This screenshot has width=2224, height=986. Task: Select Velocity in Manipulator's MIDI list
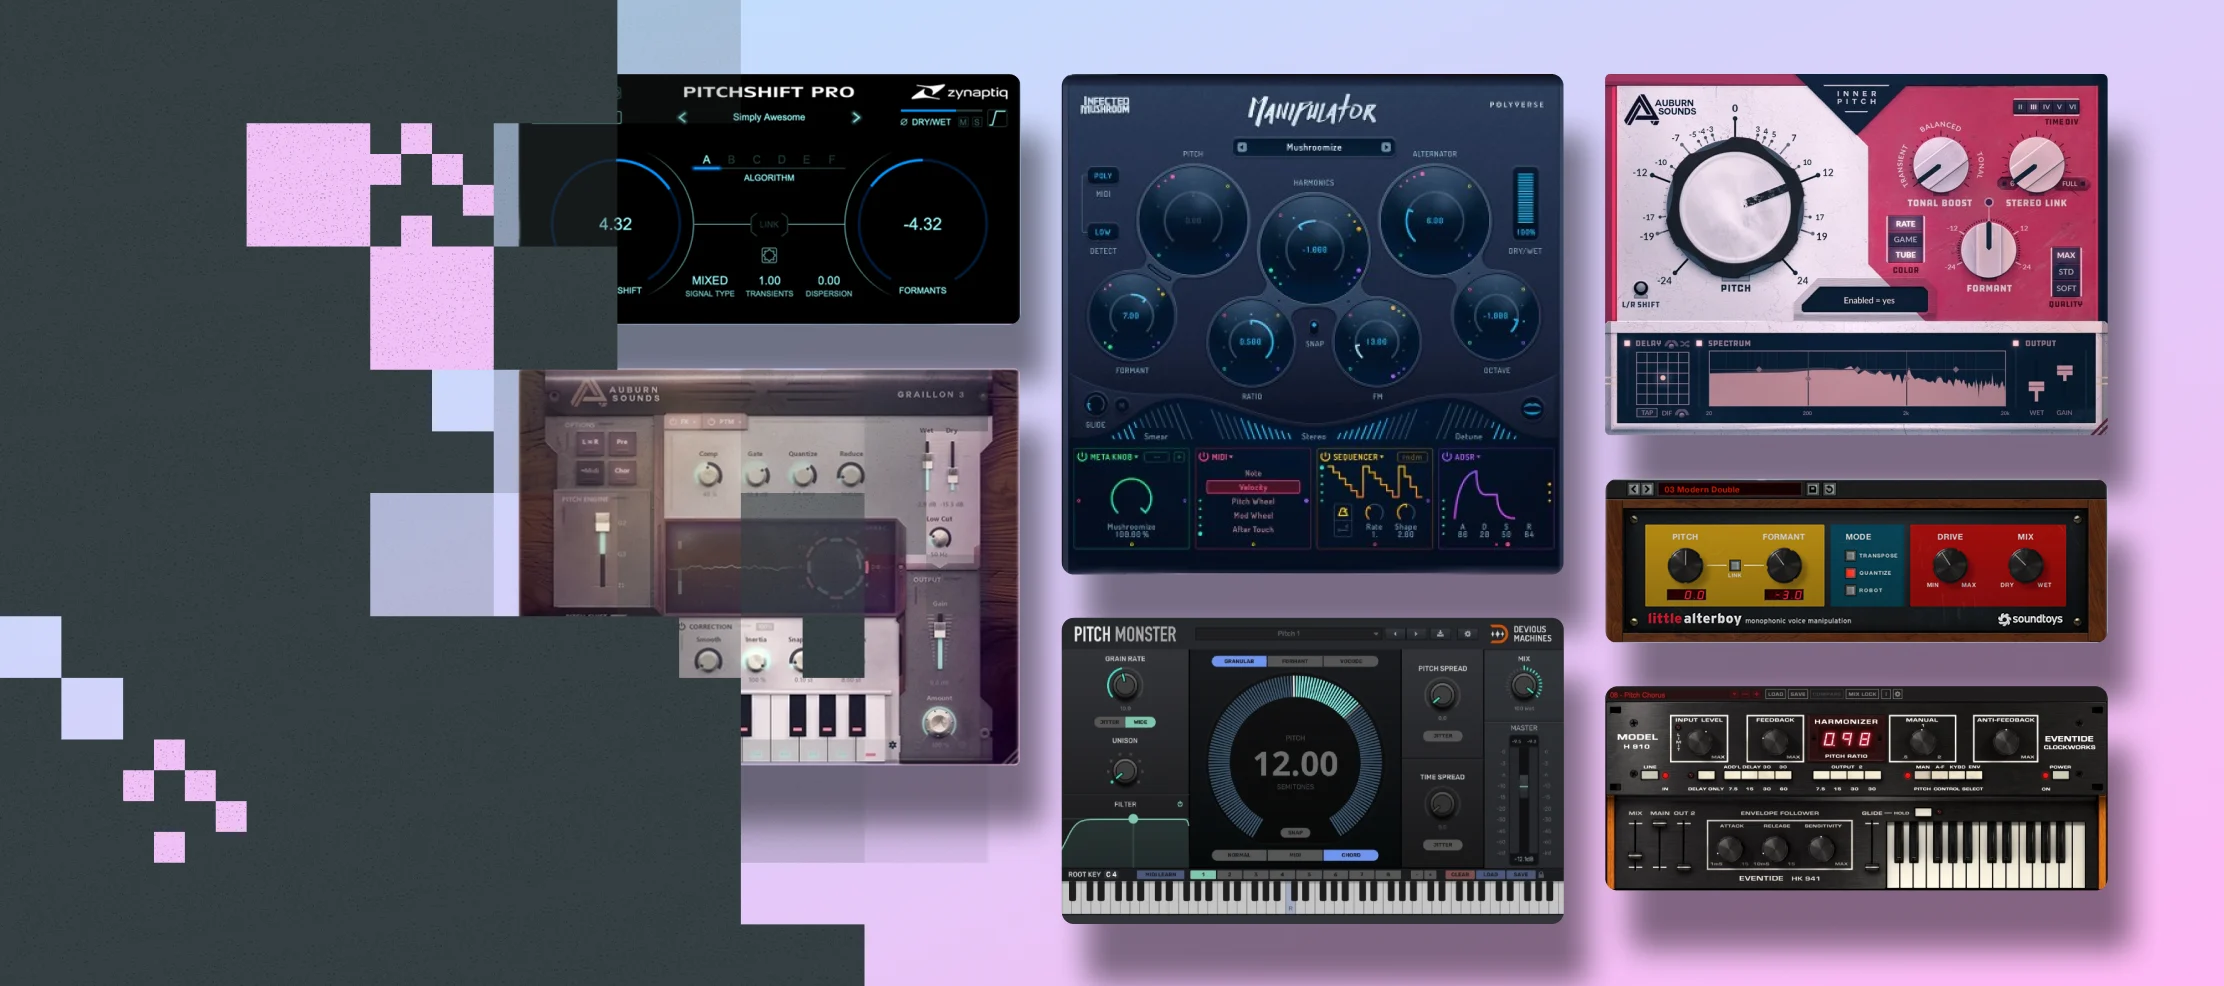click(1253, 487)
